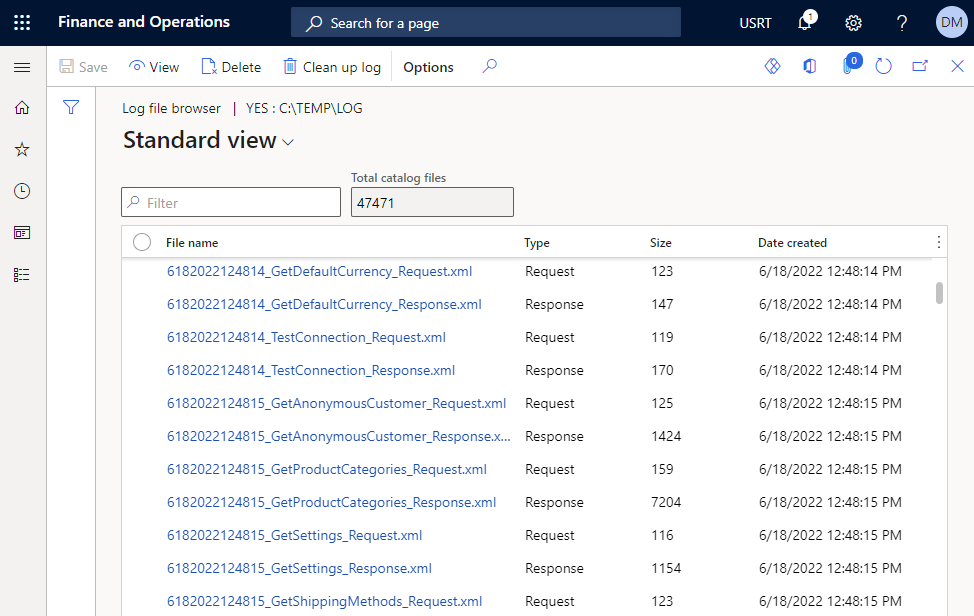Click Clean up log in the toolbar
This screenshot has height=616, width=974.
click(x=332, y=67)
